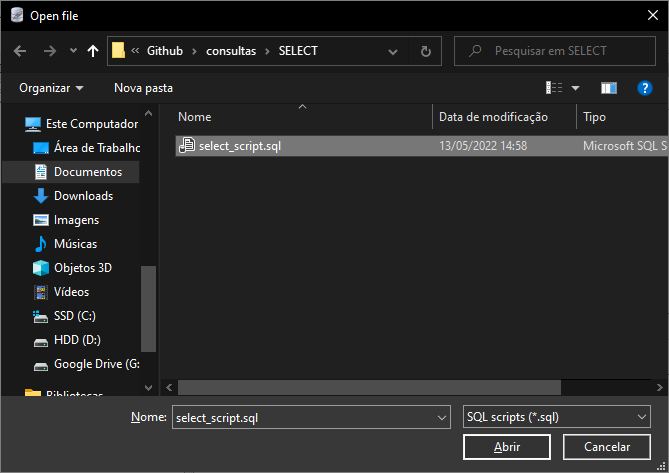669x473 pixels.
Task: Show hidden path breadcrumb chevrons
Action: tap(135, 51)
